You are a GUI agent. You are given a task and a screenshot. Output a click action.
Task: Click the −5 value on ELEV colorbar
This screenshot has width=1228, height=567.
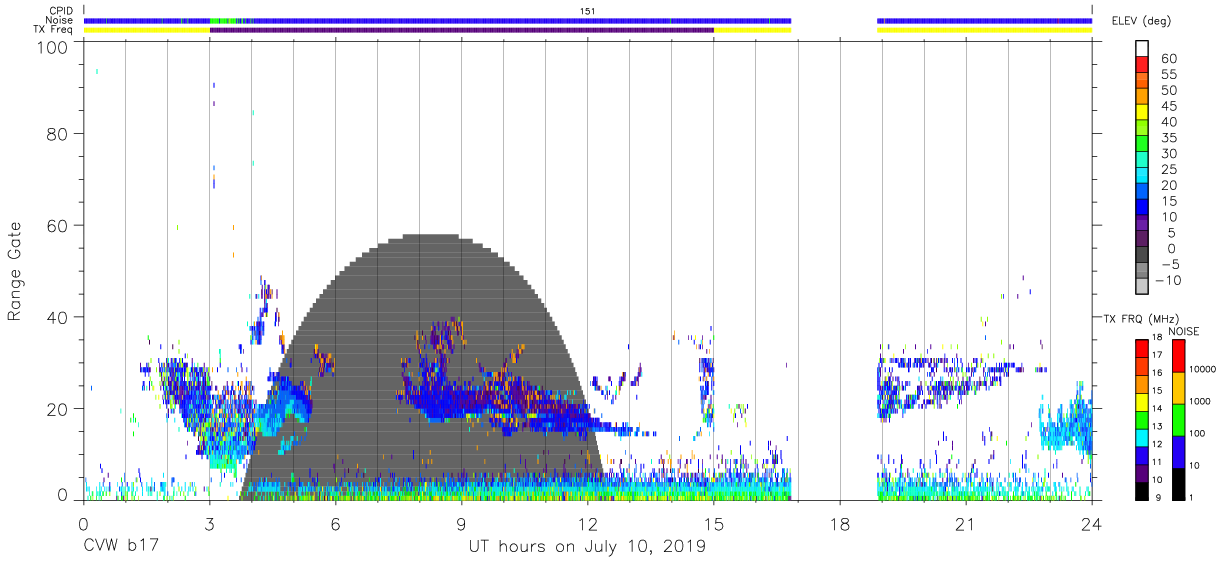coord(1169,264)
